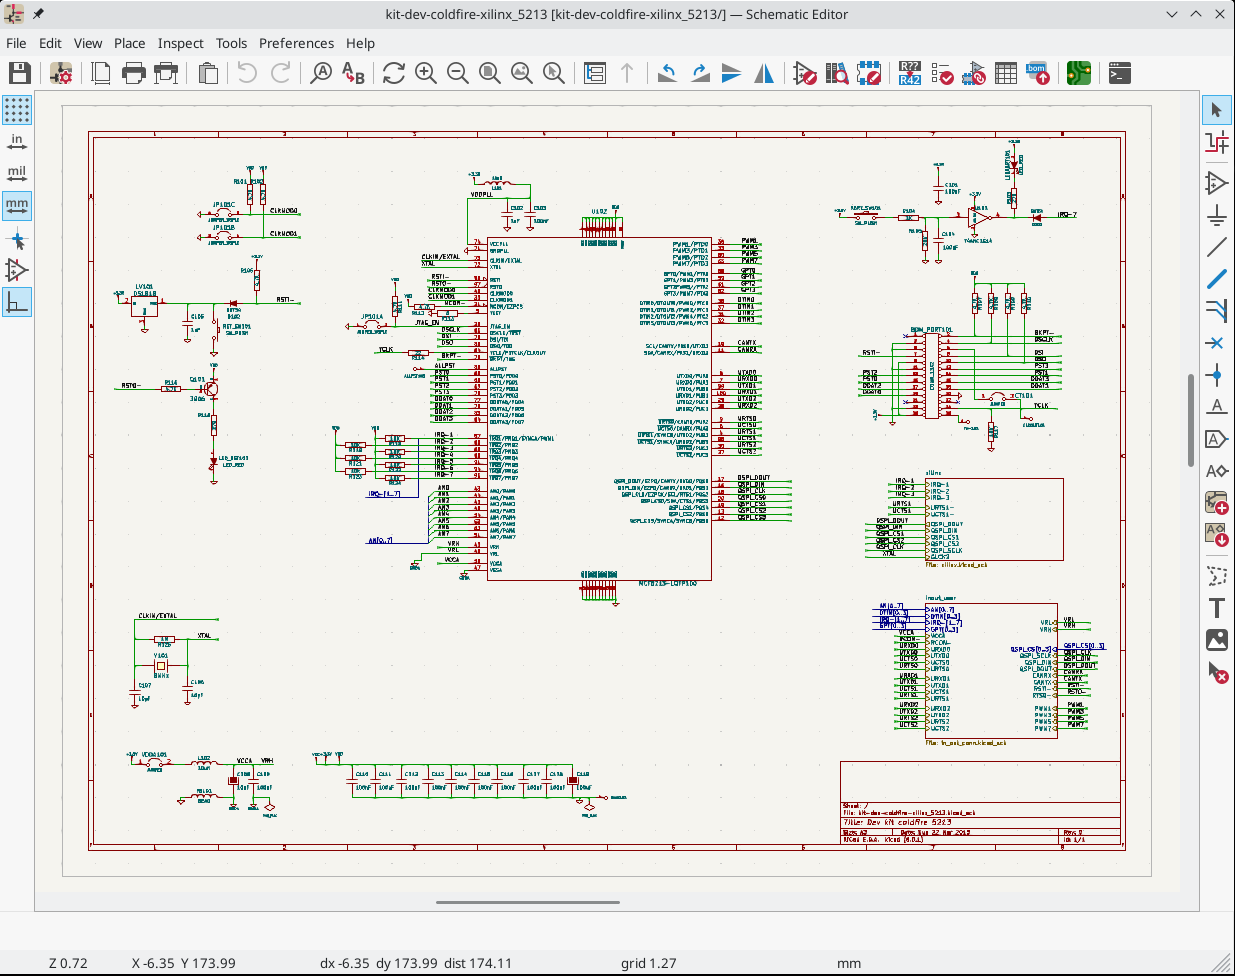The image size is (1235, 976).
Task: Switch display units to inches
Action: (x=17, y=142)
